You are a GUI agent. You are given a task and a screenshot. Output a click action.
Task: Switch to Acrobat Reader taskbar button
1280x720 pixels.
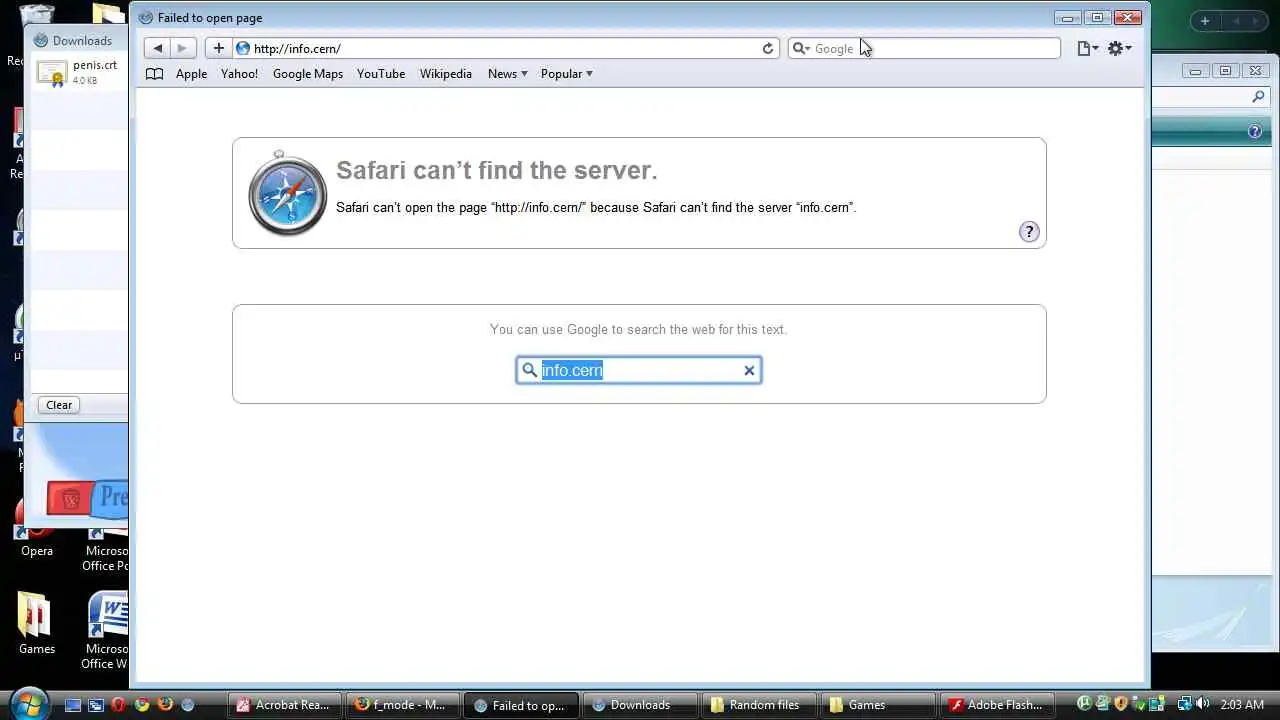[x=285, y=705]
